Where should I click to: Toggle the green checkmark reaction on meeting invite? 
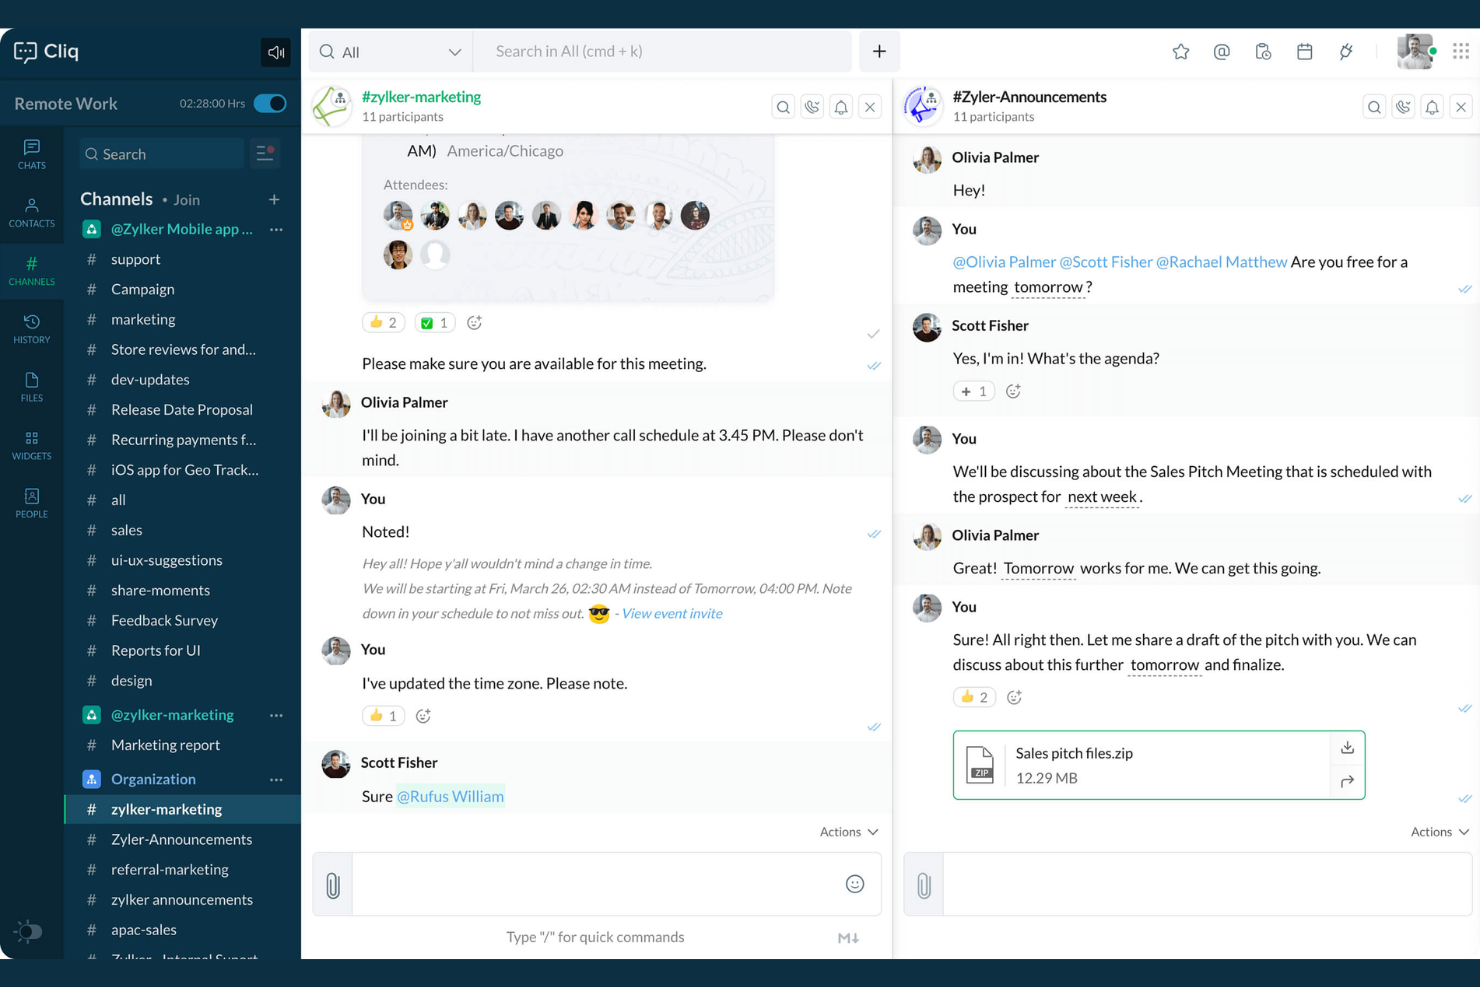pos(435,323)
